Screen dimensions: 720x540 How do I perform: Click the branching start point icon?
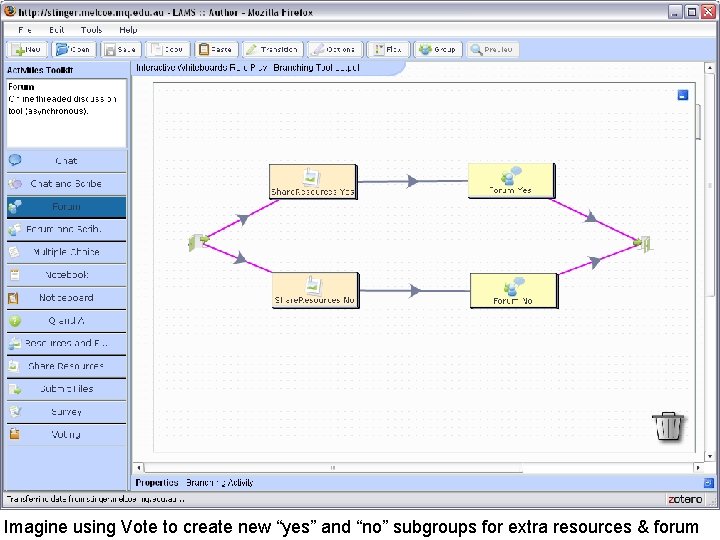[198, 242]
